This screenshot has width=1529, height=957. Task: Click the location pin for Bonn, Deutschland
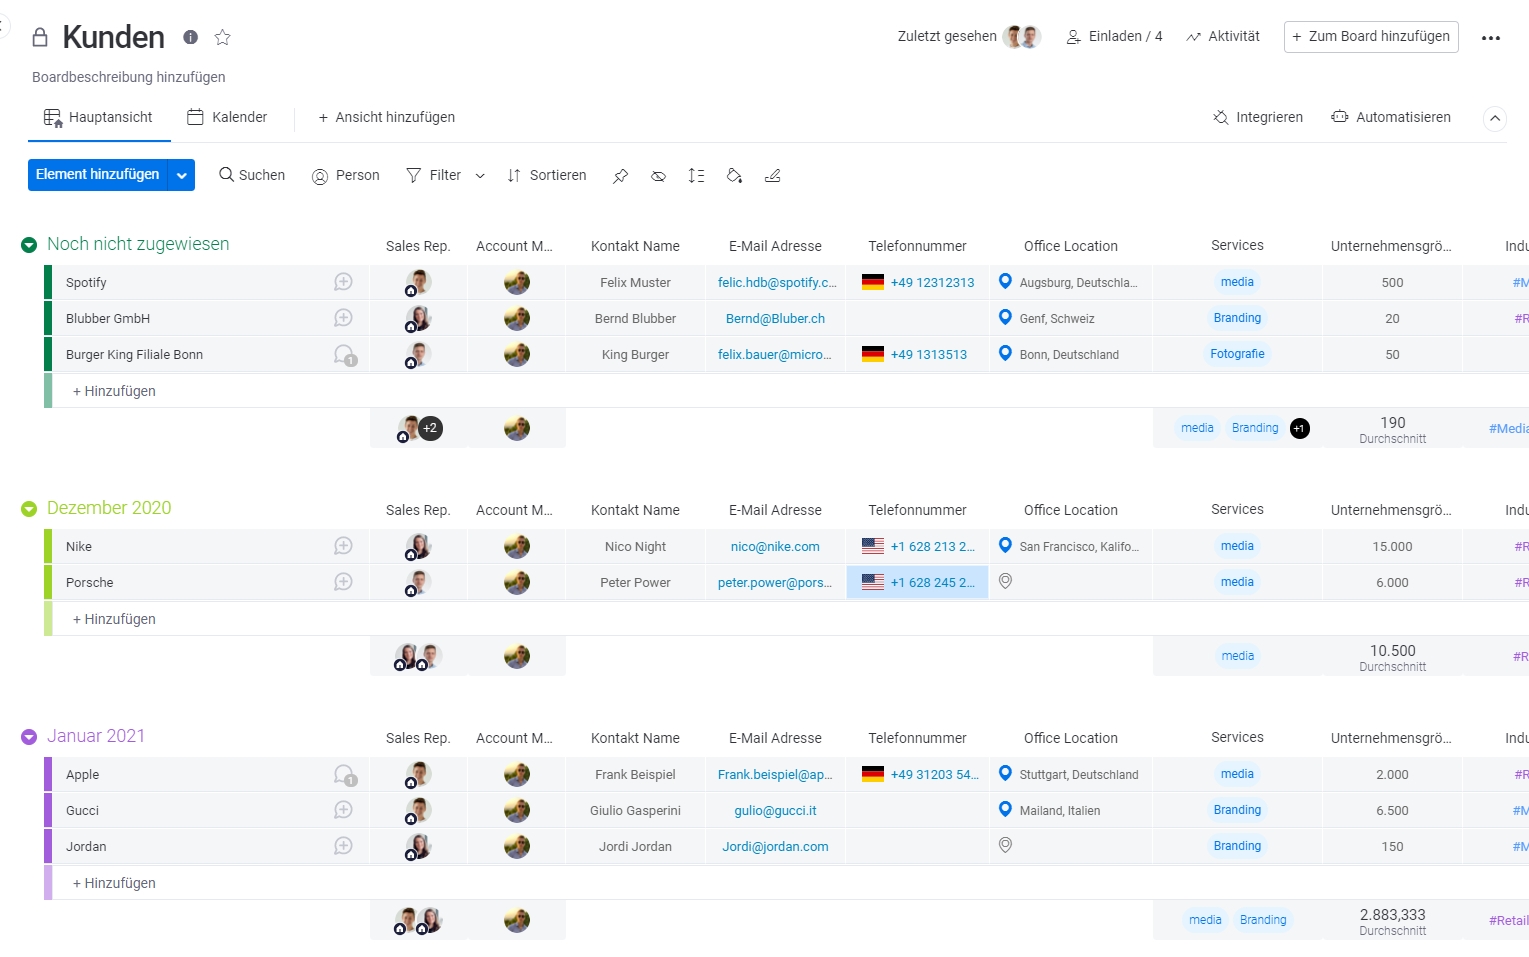(x=1005, y=353)
